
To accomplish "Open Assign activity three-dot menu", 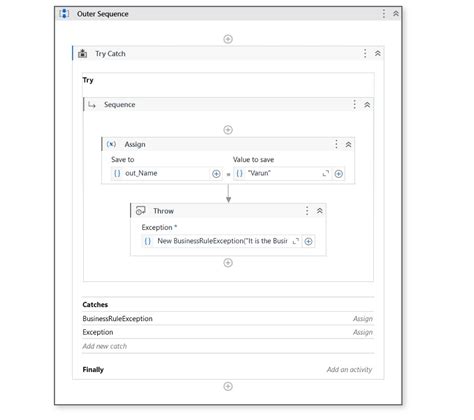I will 336,144.
